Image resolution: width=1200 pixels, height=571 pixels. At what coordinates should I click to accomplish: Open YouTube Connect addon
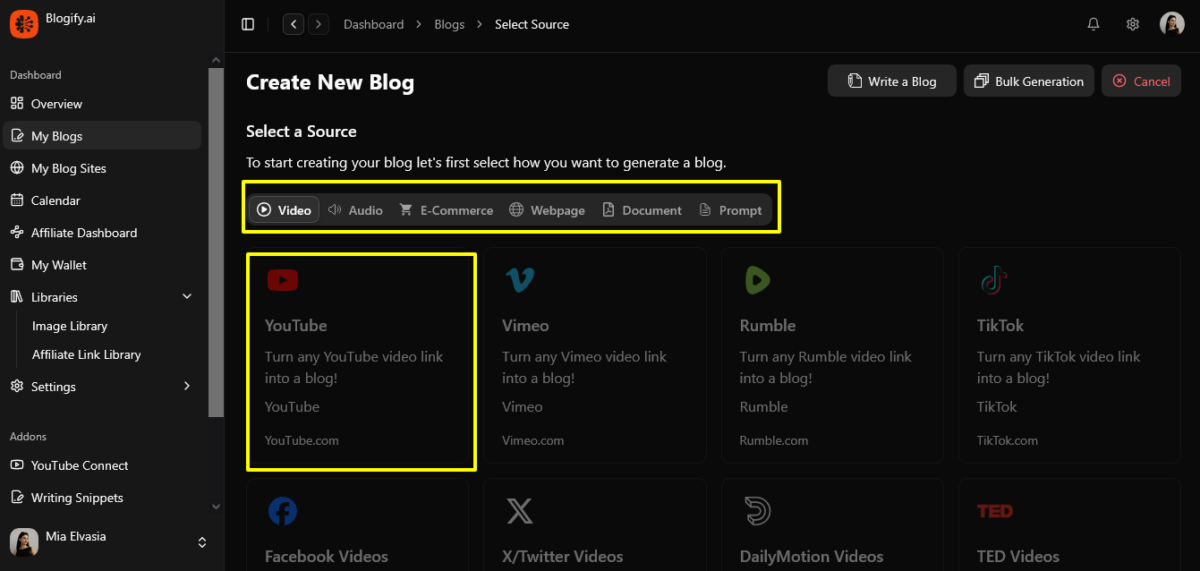click(x=100, y=465)
